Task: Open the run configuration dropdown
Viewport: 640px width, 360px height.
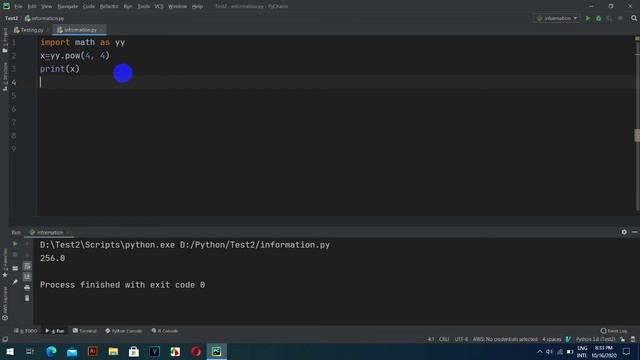Action: point(557,18)
